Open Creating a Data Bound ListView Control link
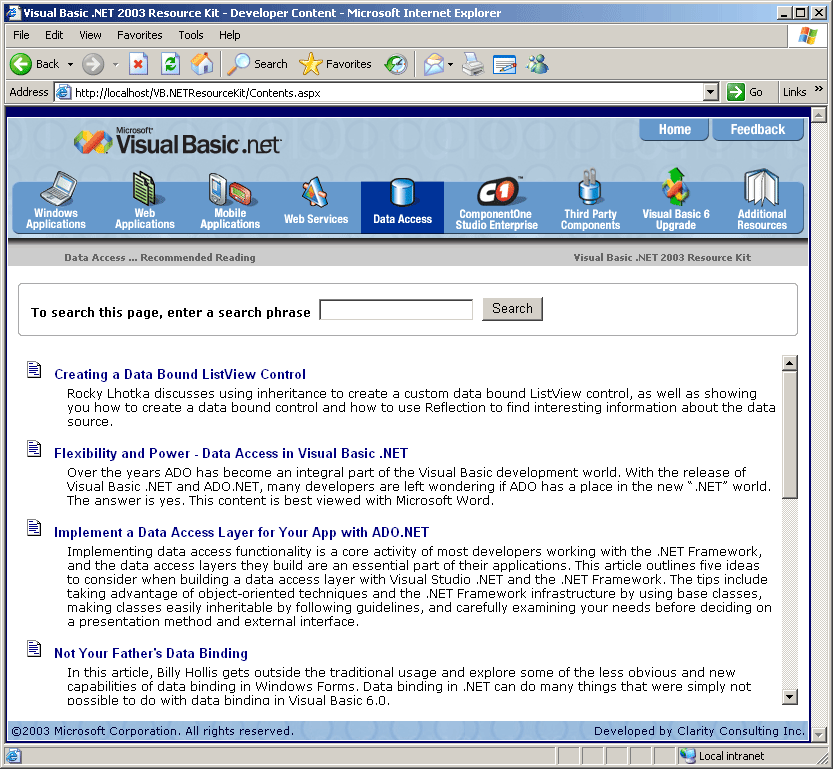This screenshot has width=833, height=769. (x=180, y=374)
